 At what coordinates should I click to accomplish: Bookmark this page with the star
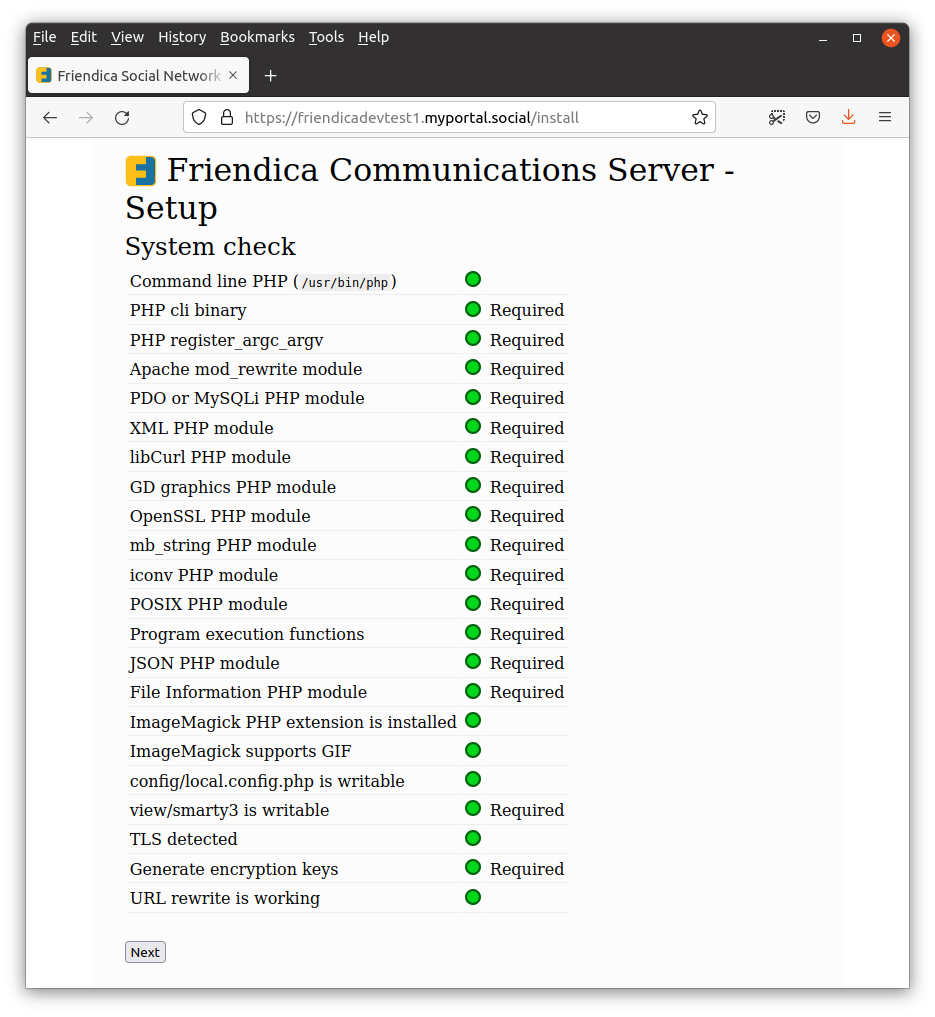pyautogui.click(x=700, y=117)
